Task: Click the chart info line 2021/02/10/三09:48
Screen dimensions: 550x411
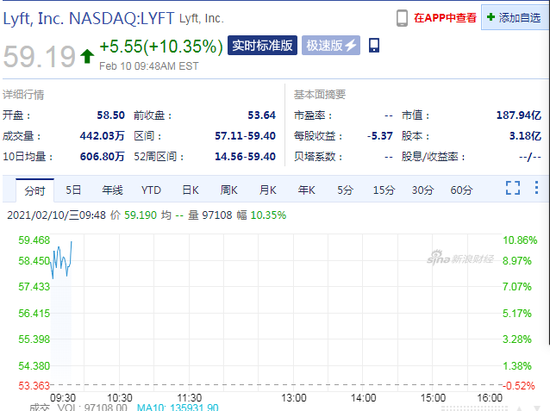Action: tap(56, 215)
